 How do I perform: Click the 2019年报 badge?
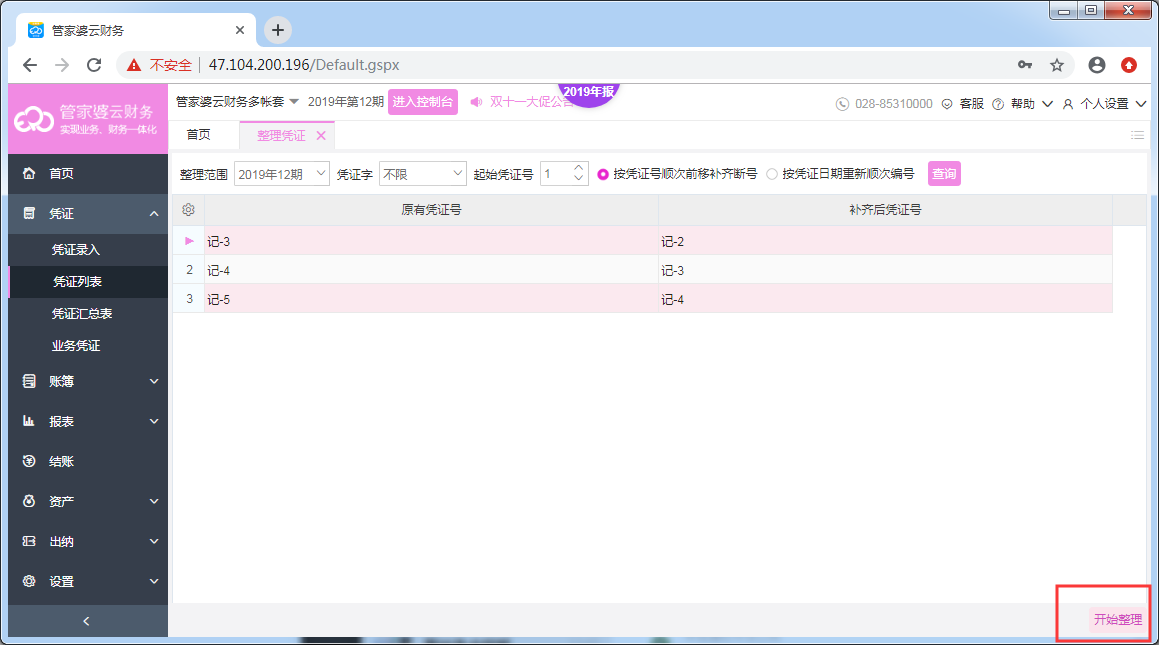coord(588,92)
